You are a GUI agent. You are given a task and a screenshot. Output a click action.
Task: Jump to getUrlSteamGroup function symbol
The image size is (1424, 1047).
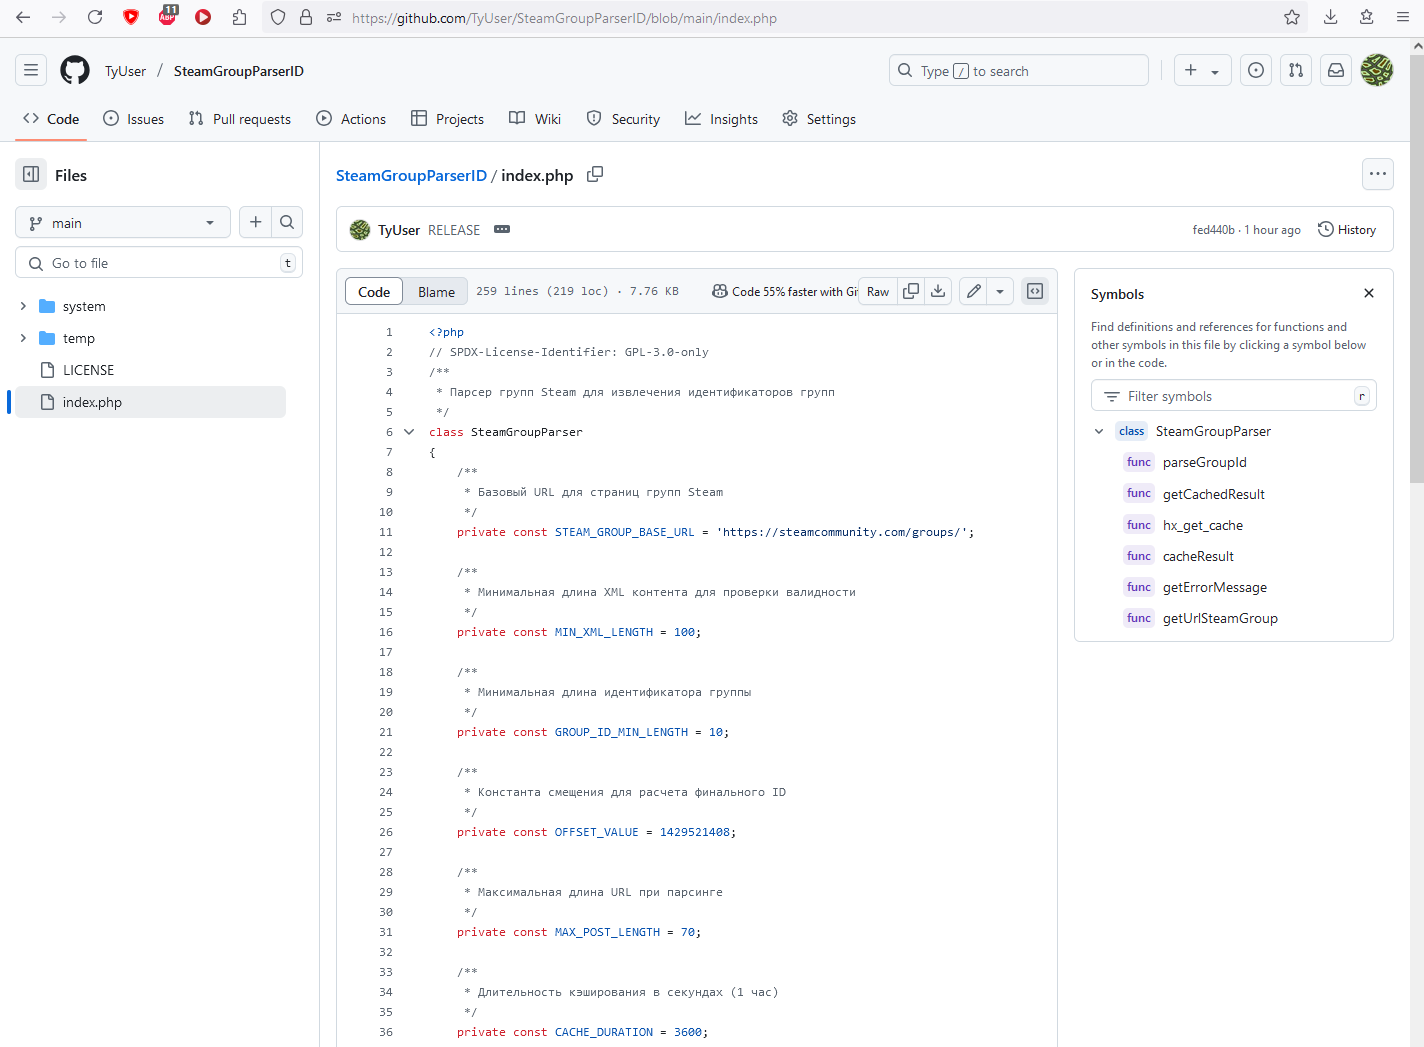pos(1220,618)
